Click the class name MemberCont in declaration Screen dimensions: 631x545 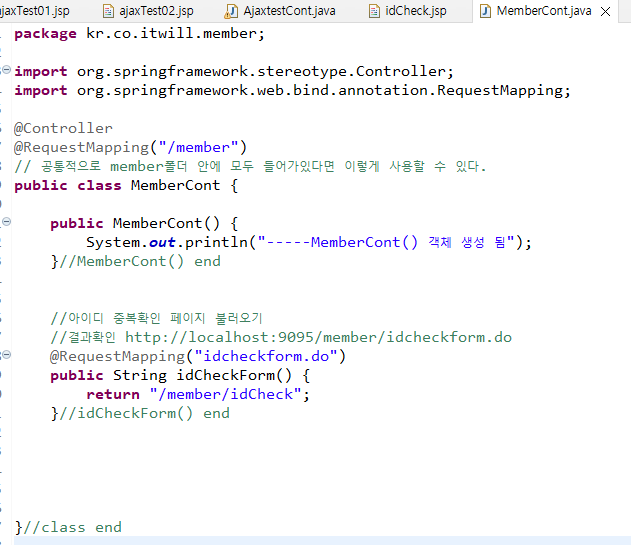pyautogui.click(x=175, y=186)
